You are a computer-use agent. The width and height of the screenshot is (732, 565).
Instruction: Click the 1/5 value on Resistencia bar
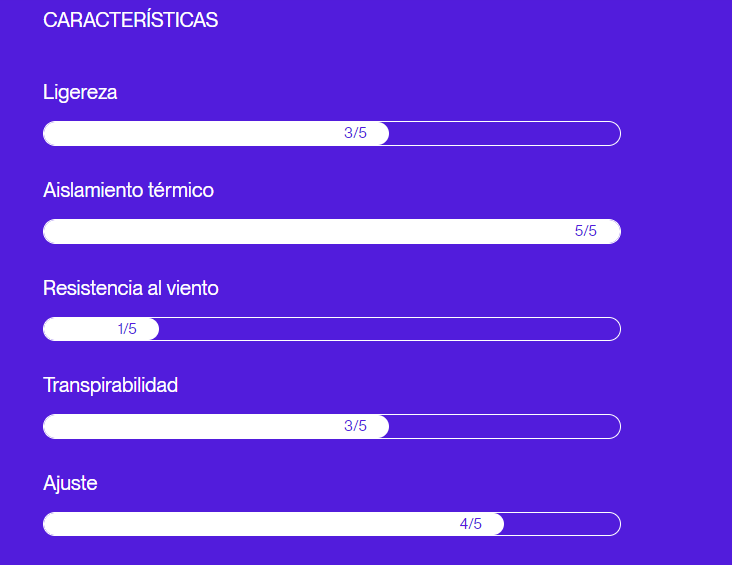point(127,329)
